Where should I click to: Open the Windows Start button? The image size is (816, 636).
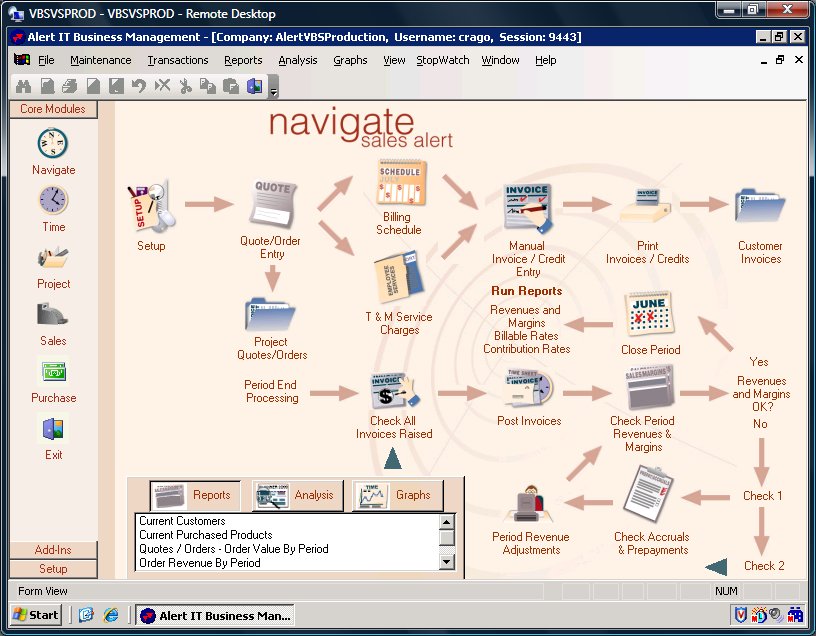[x=35, y=615]
